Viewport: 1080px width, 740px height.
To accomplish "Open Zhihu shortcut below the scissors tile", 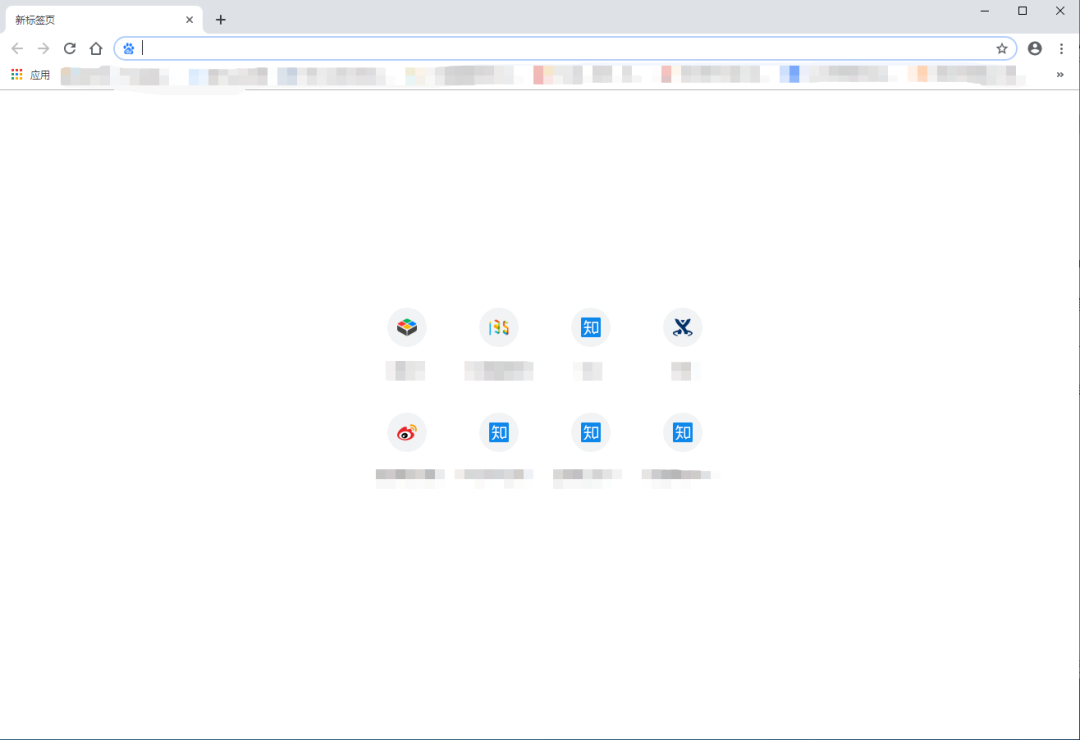I will (x=683, y=433).
